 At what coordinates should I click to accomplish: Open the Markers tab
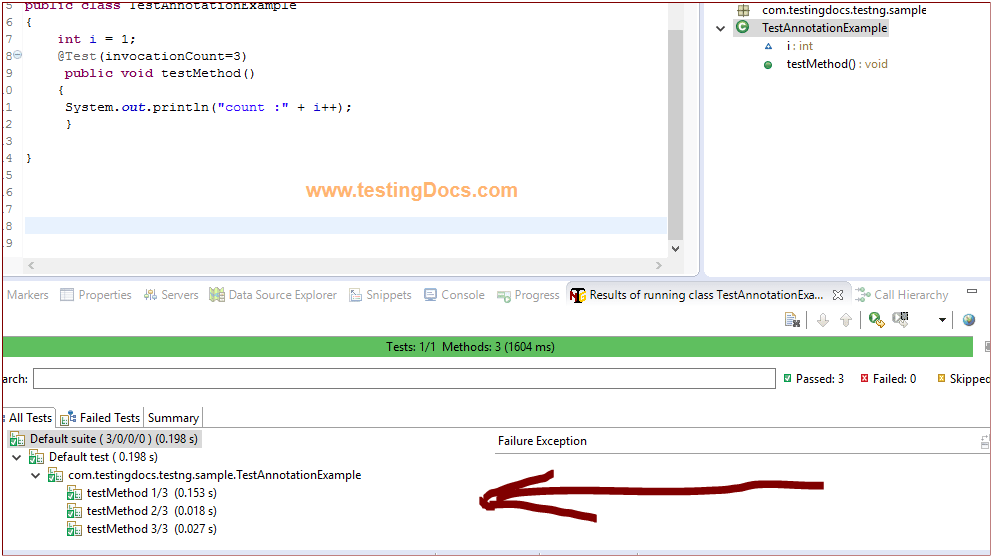point(27,295)
